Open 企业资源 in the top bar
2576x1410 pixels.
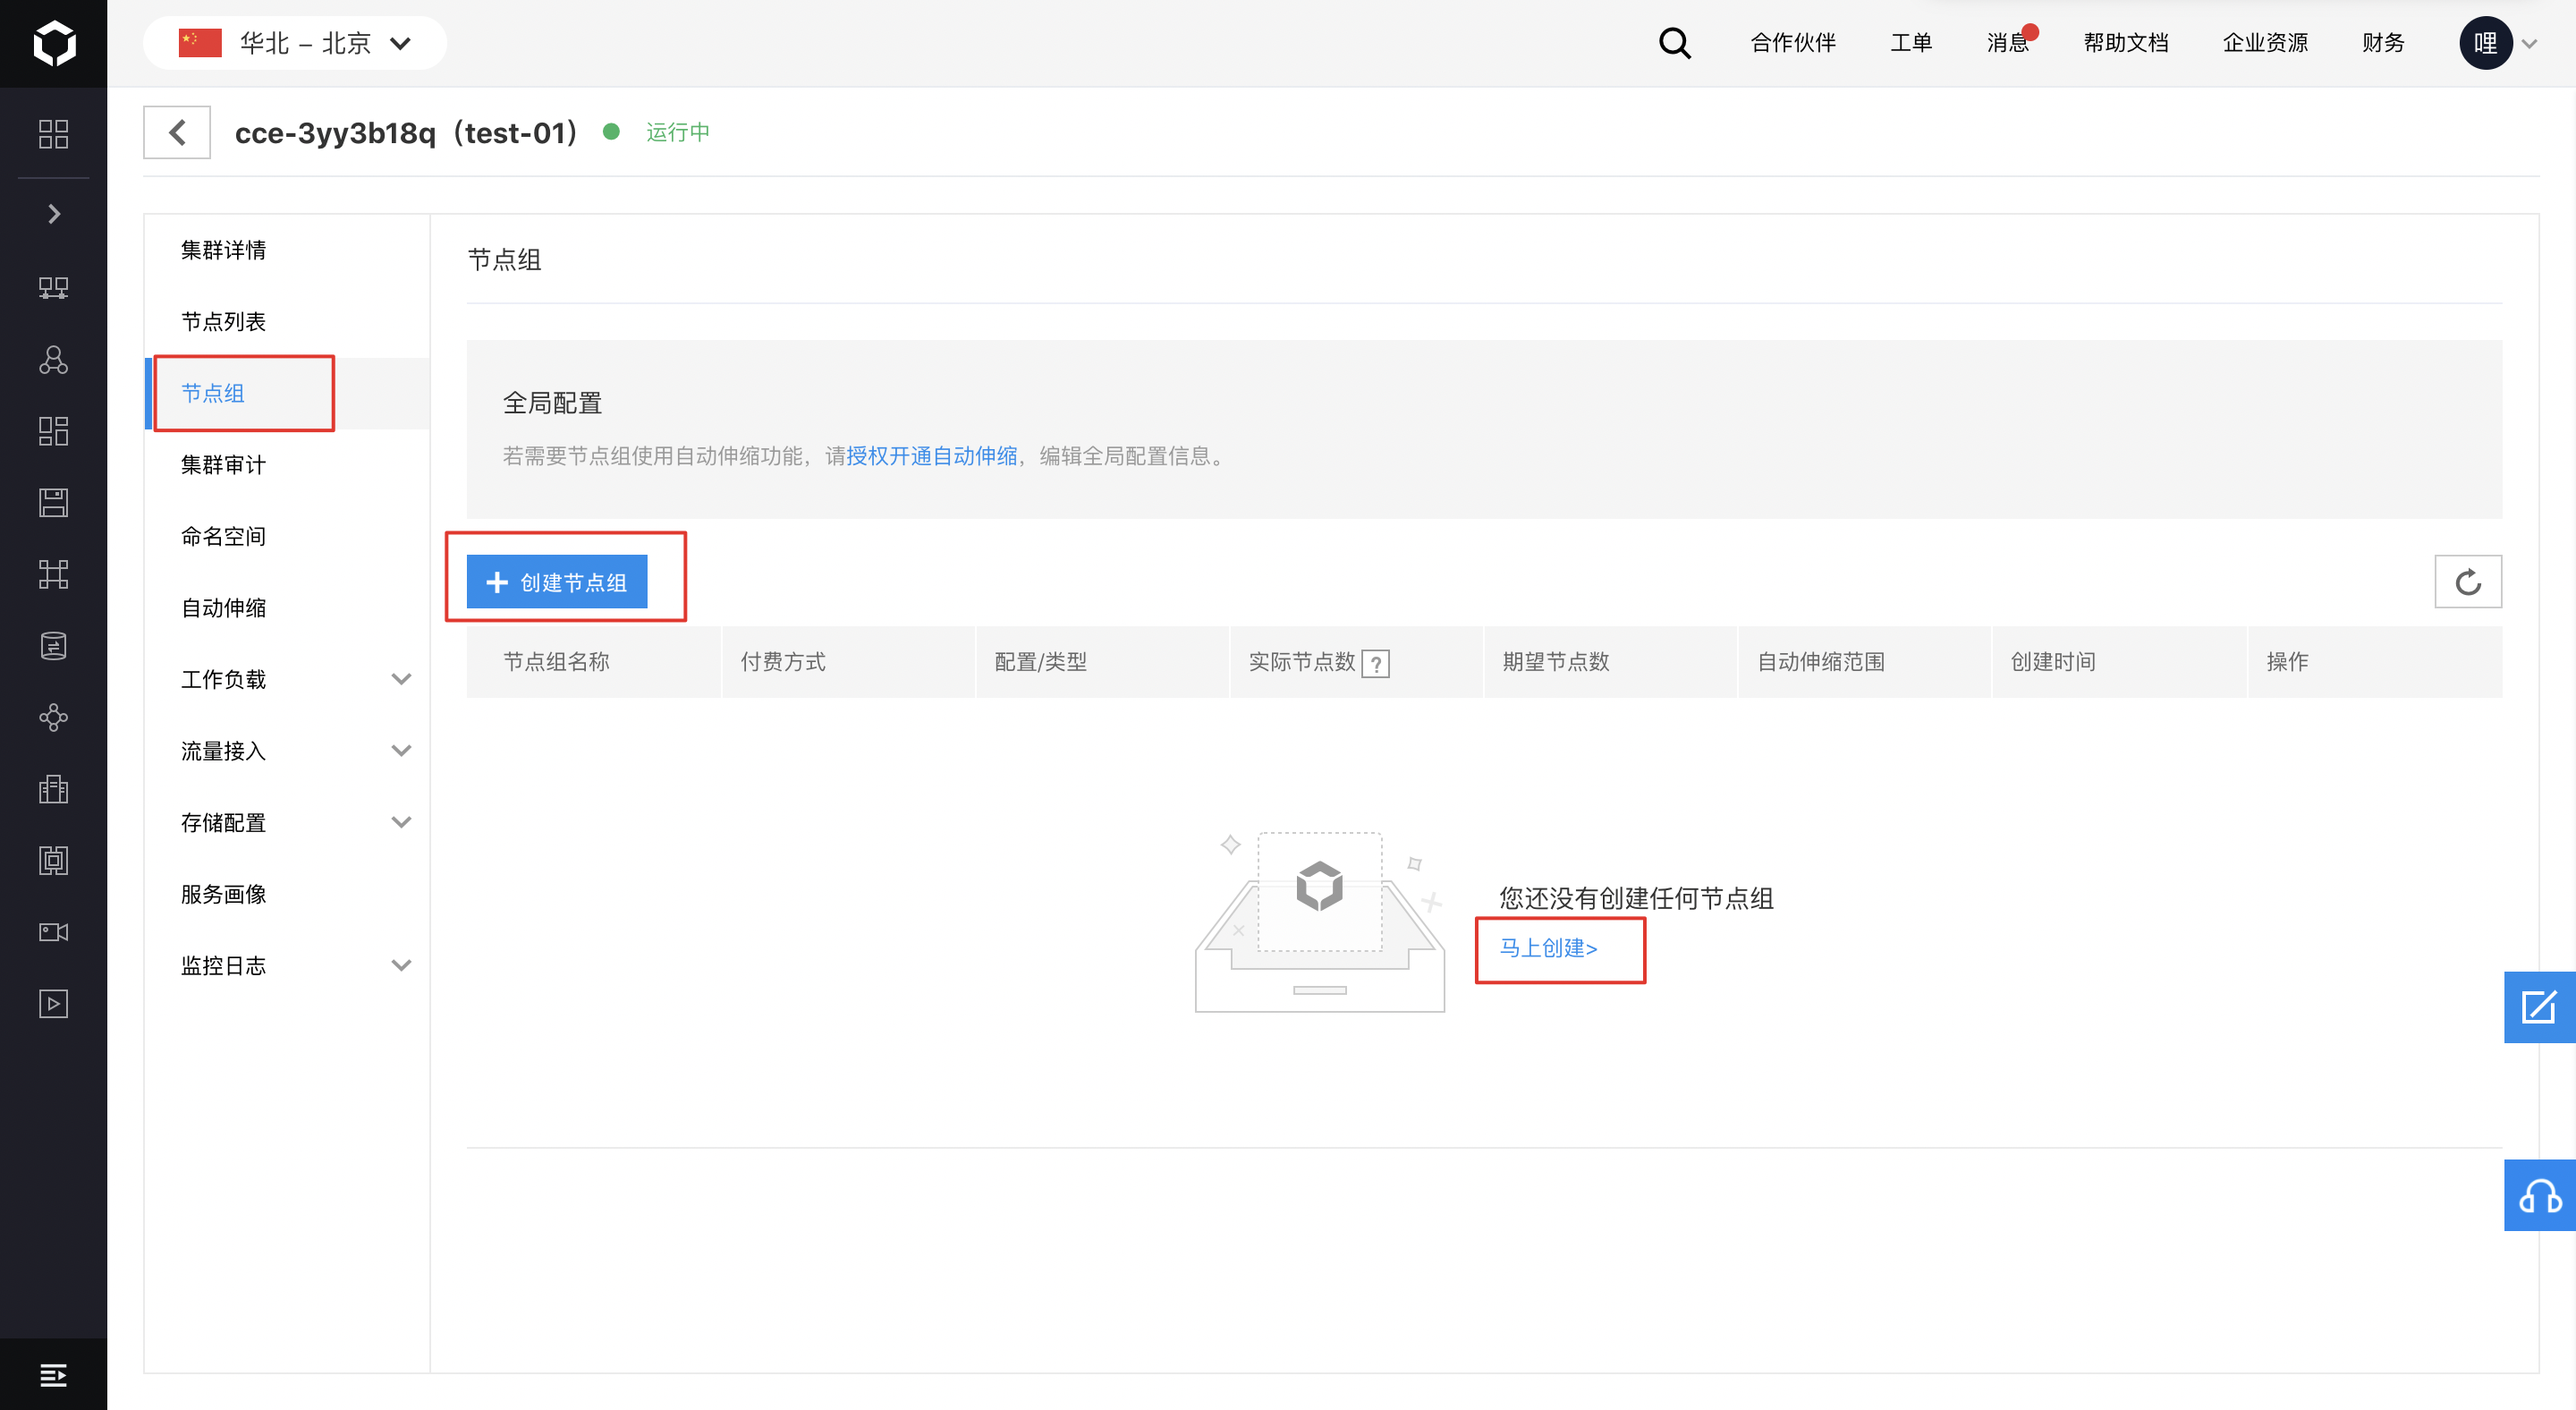pyautogui.click(x=2265, y=43)
